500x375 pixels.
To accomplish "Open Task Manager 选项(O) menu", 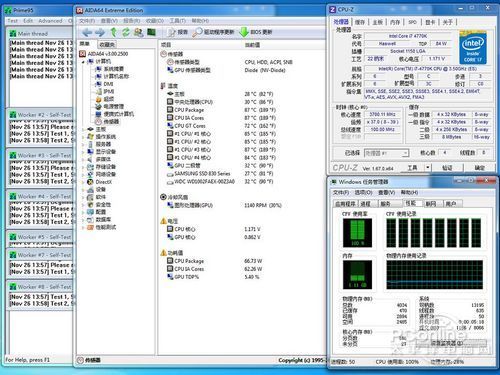I will pyautogui.click(x=363, y=193).
